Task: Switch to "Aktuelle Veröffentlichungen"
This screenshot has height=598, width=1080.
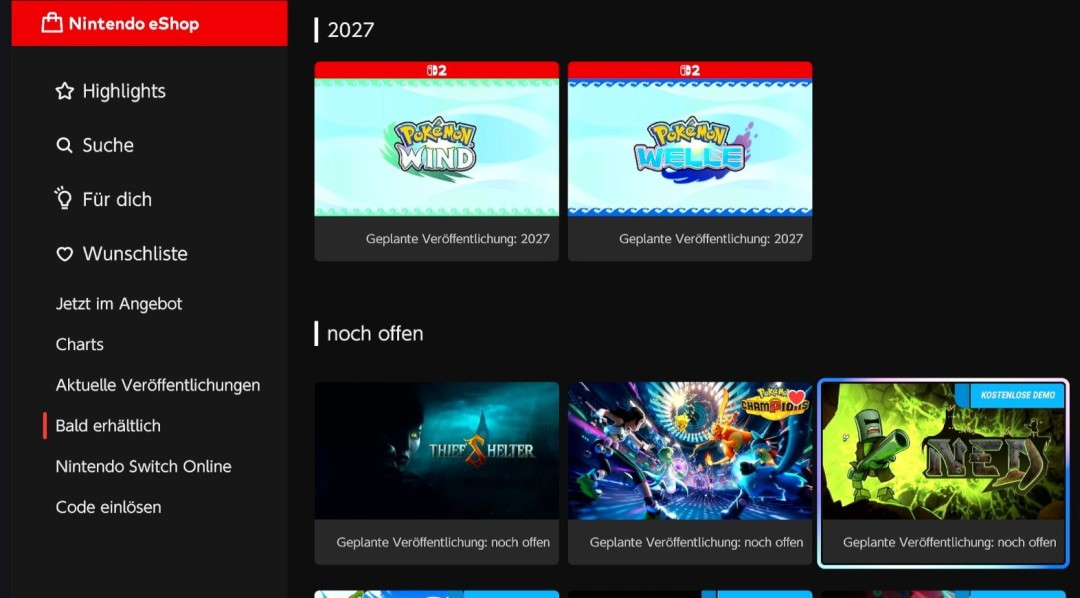Action: pos(157,385)
